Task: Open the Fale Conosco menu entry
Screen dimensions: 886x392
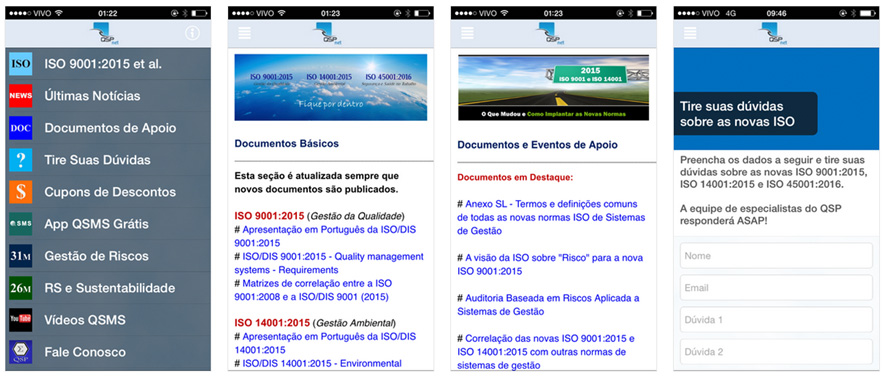Action: pyautogui.click(x=108, y=352)
